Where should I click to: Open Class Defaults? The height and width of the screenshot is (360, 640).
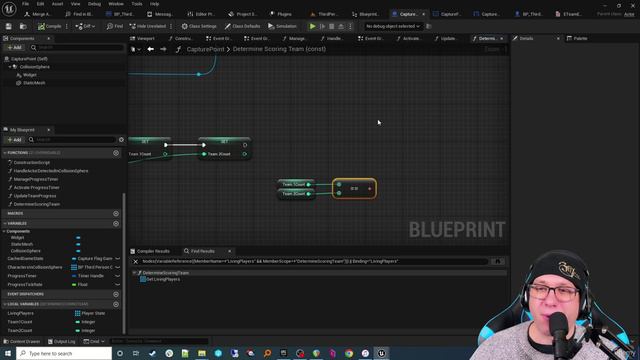click(242, 26)
